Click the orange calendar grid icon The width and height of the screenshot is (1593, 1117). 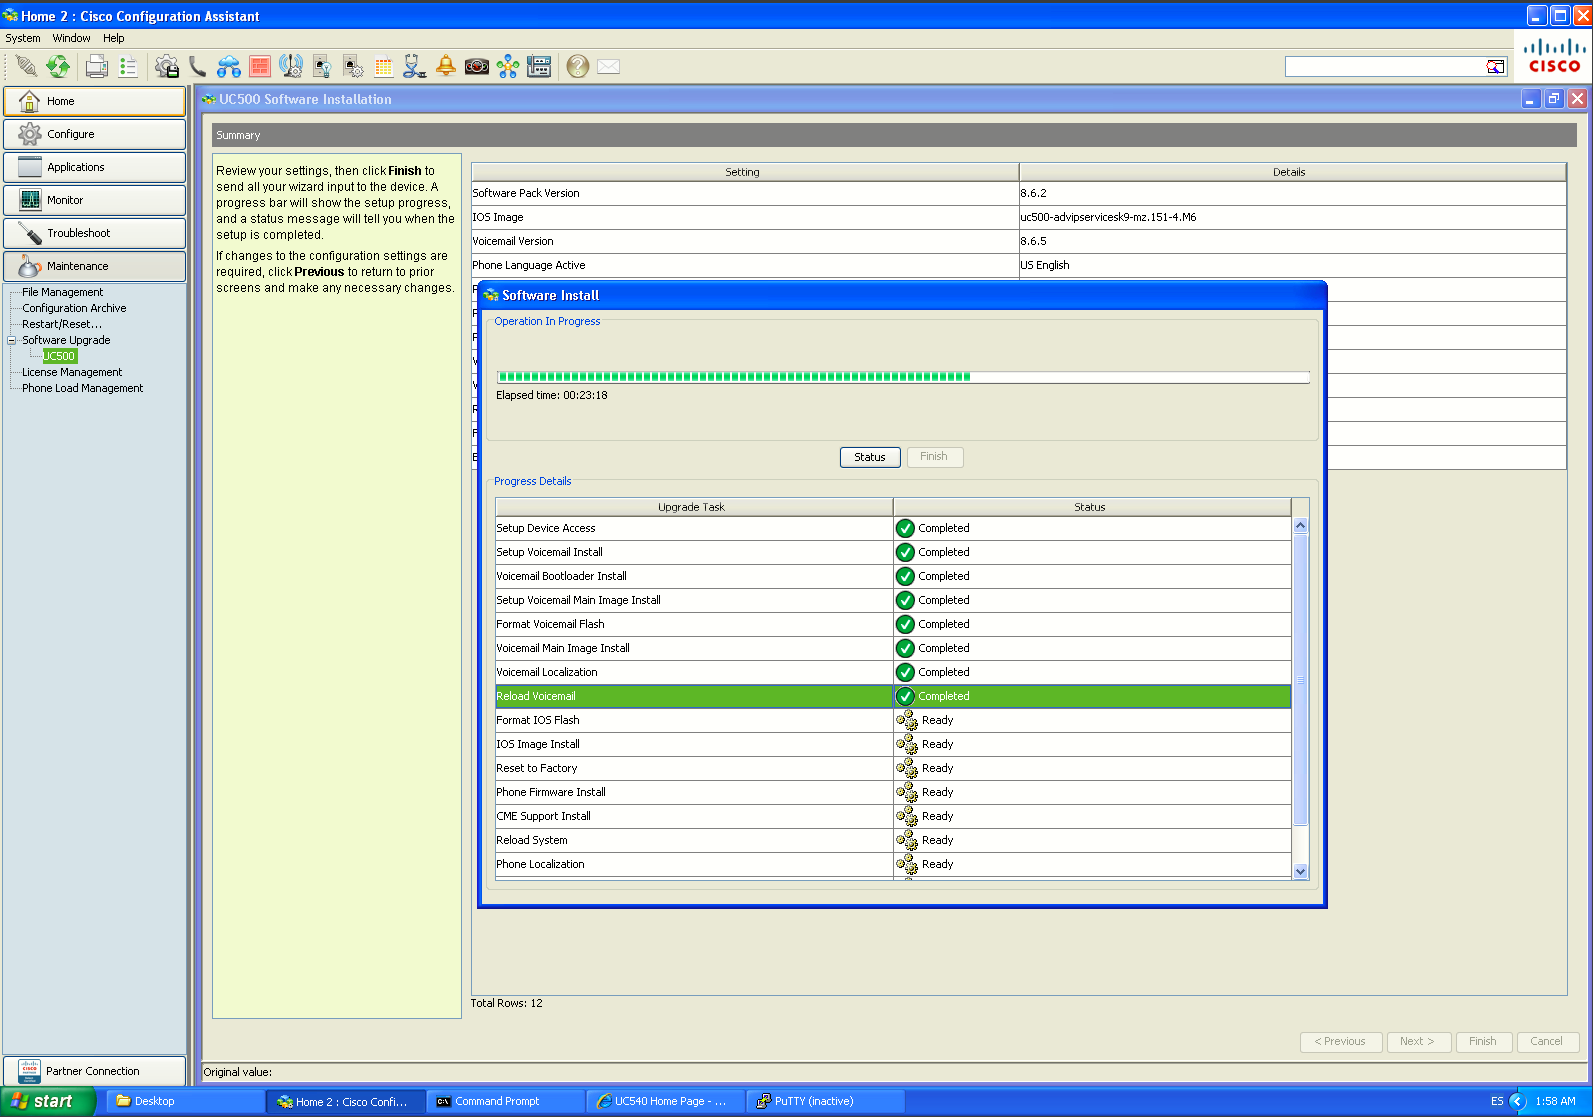click(384, 67)
